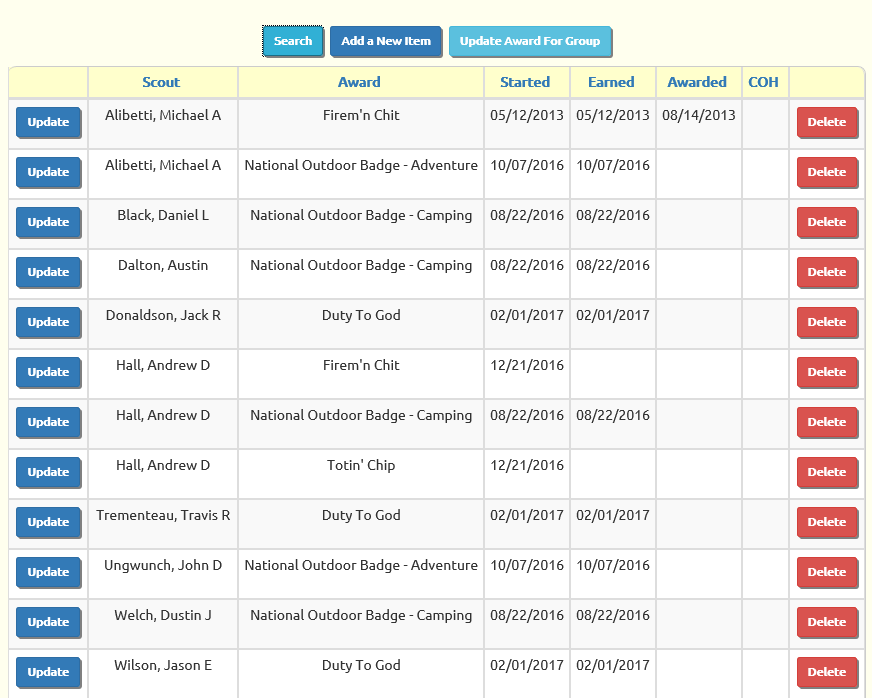Update Hall's Firem'n Chit row
The width and height of the screenshot is (872, 698).
(x=48, y=373)
